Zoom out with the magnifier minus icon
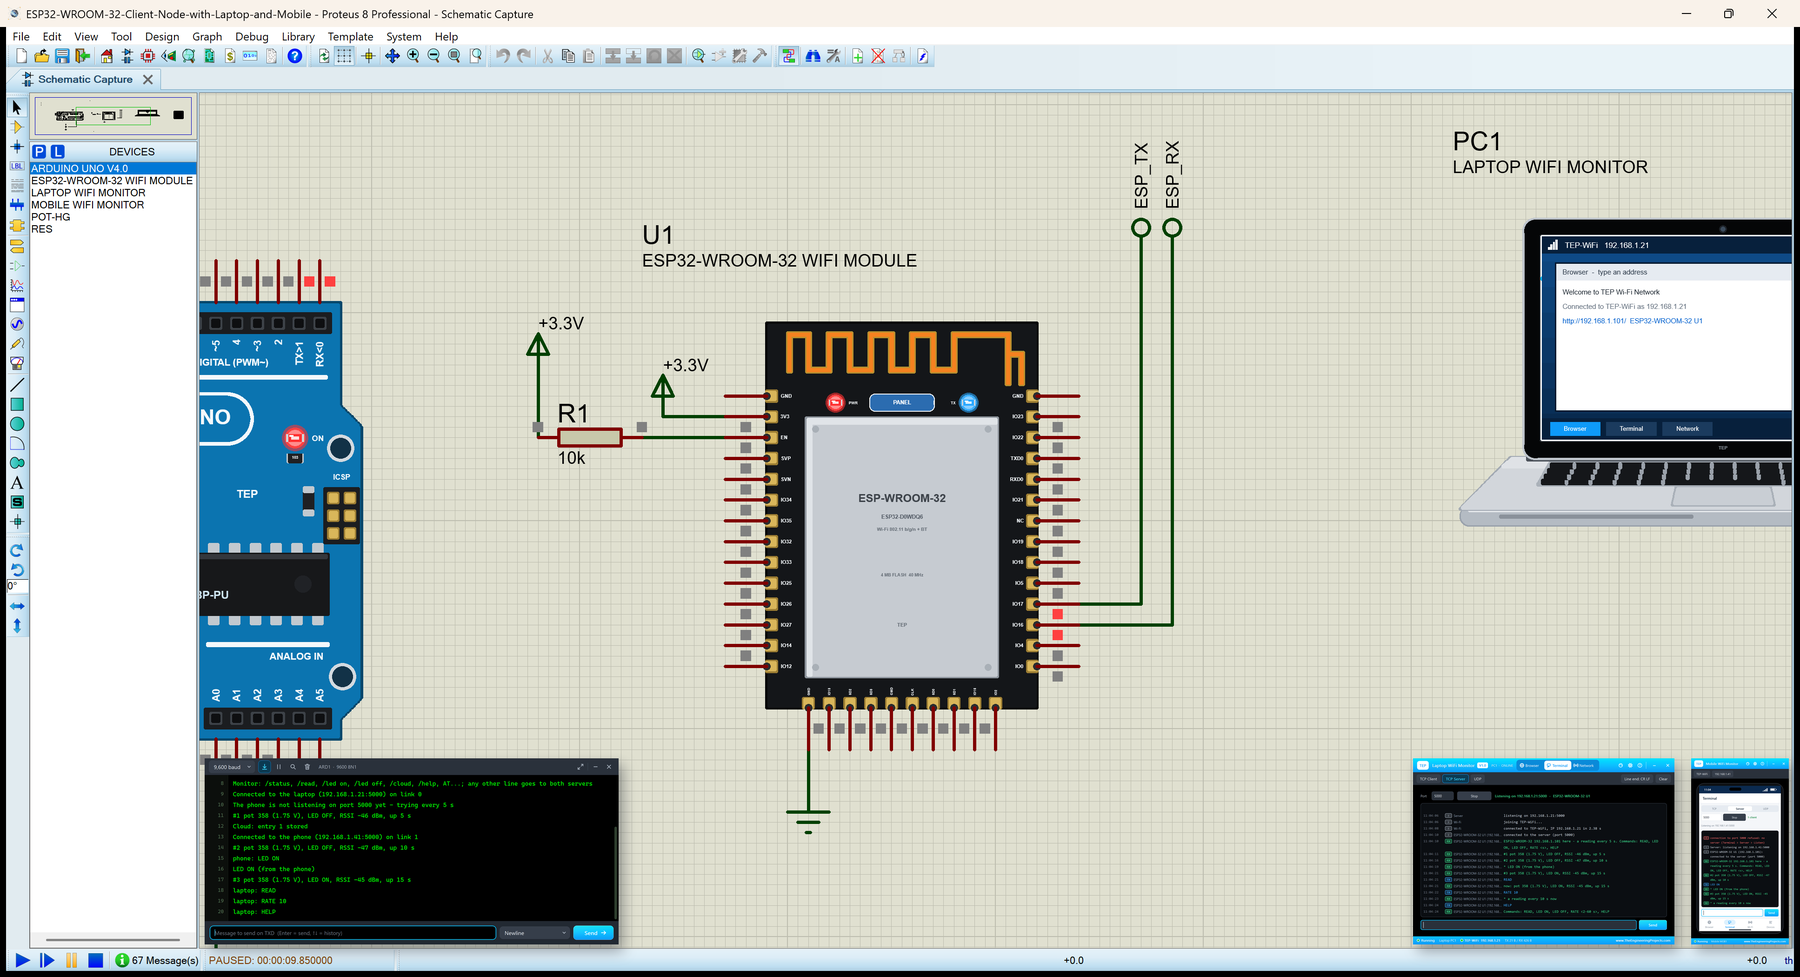1800x977 pixels. point(433,56)
